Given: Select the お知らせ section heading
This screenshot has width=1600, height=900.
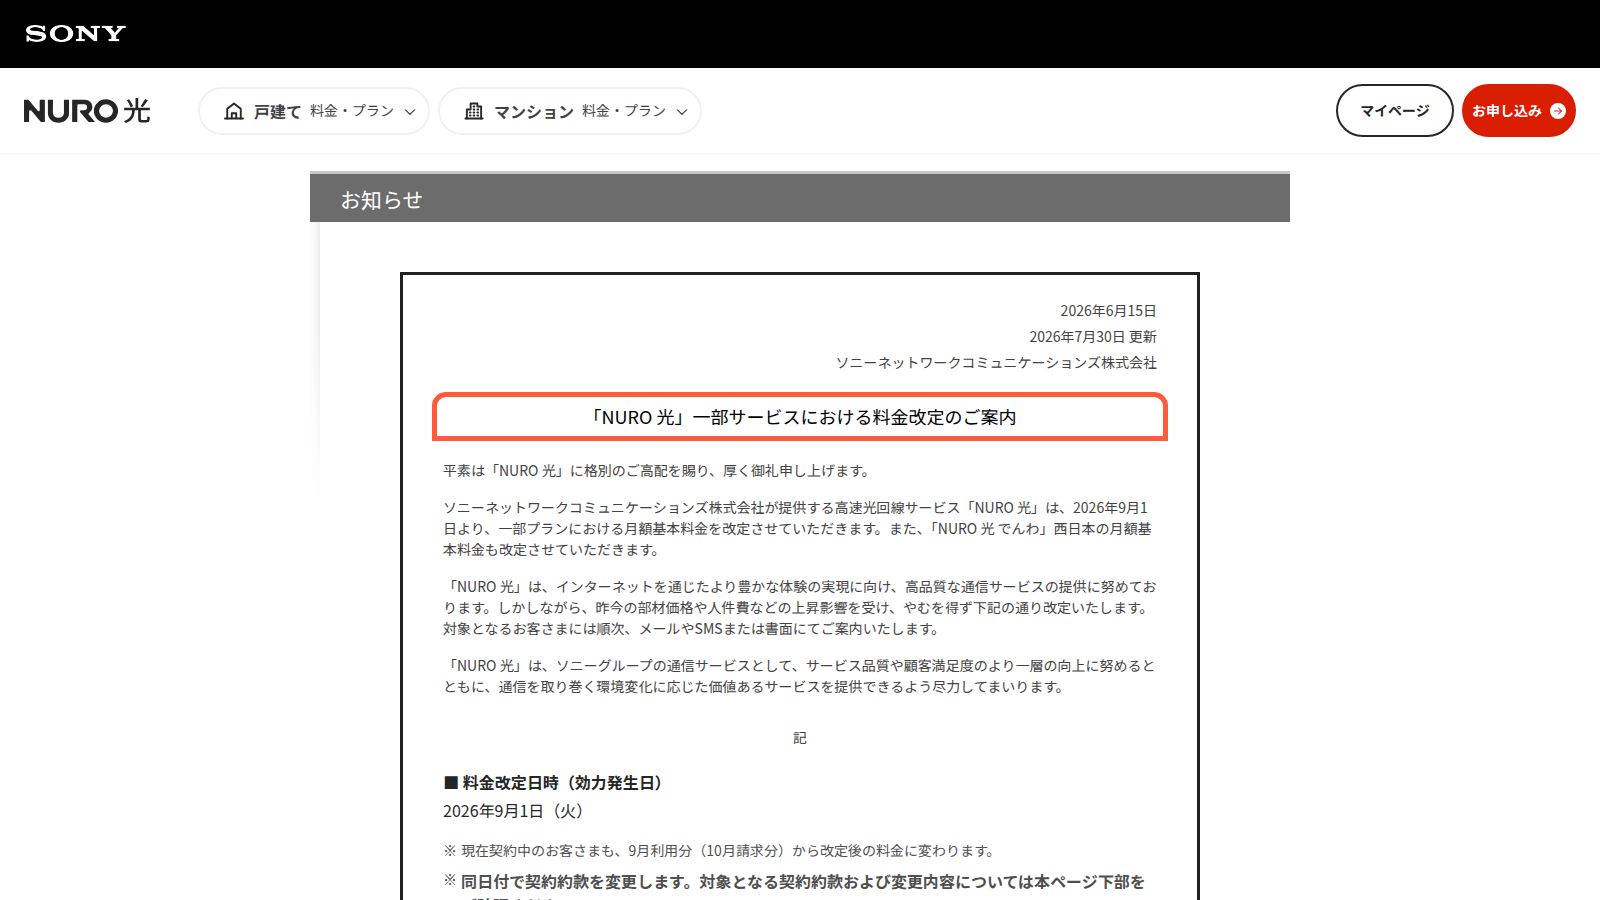Looking at the screenshot, I should coord(381,200).
